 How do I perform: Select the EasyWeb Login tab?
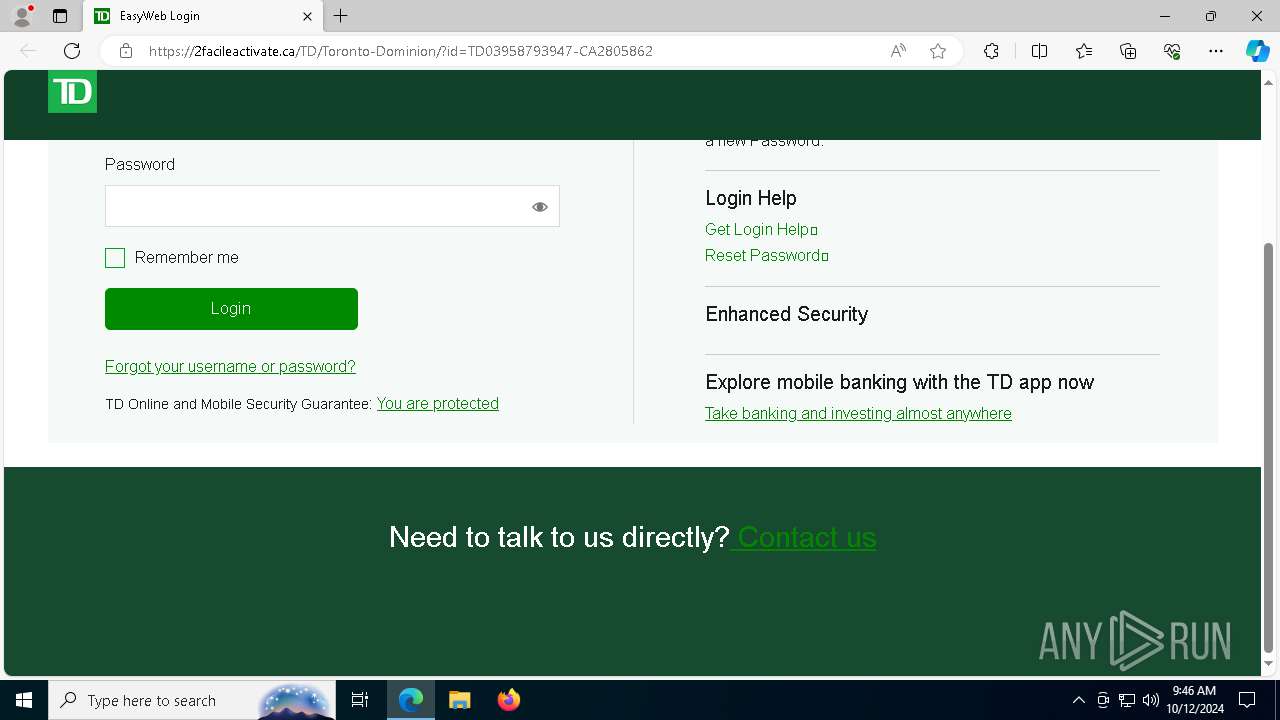[203, 16]
